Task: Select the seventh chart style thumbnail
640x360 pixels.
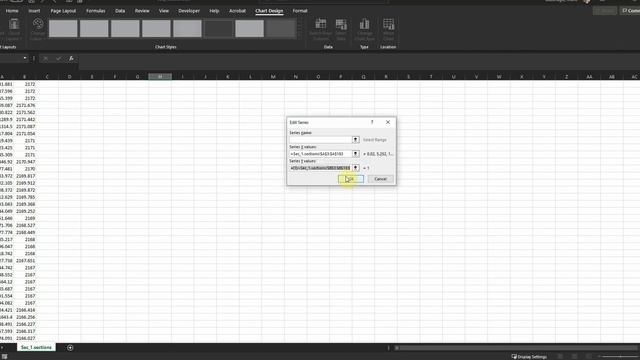Action: (x=249, y=29)
